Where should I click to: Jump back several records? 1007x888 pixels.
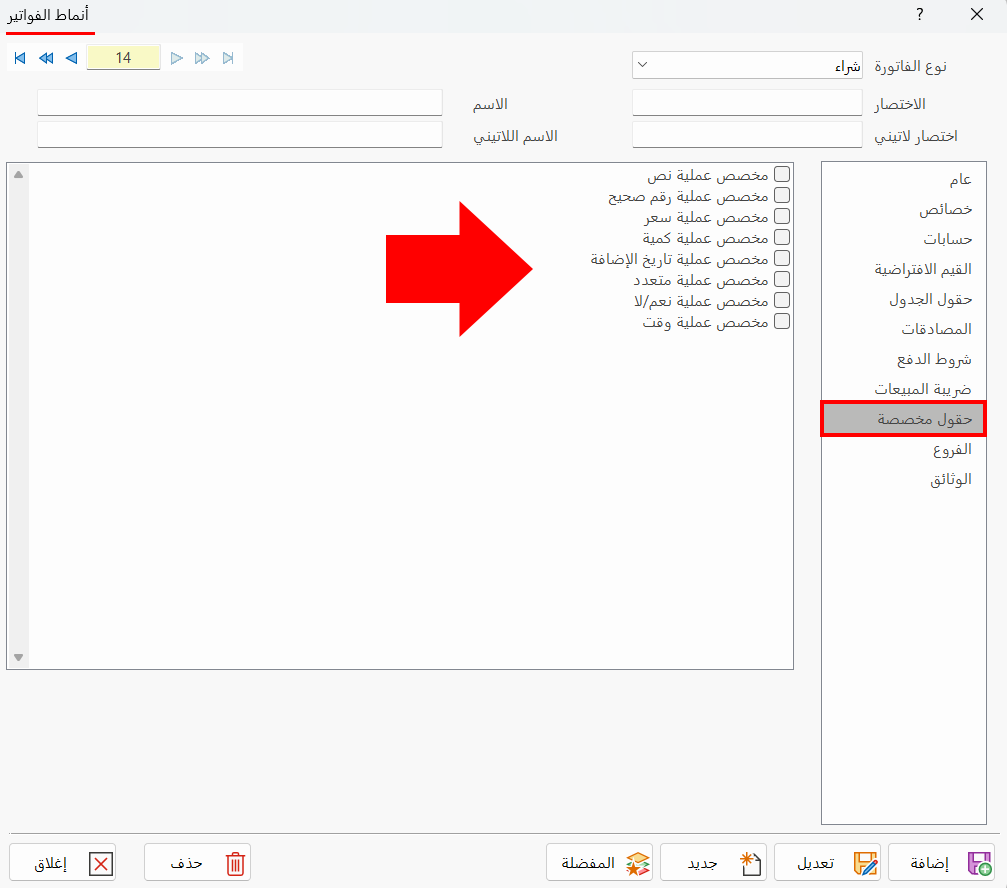click(x=46, y=58)
